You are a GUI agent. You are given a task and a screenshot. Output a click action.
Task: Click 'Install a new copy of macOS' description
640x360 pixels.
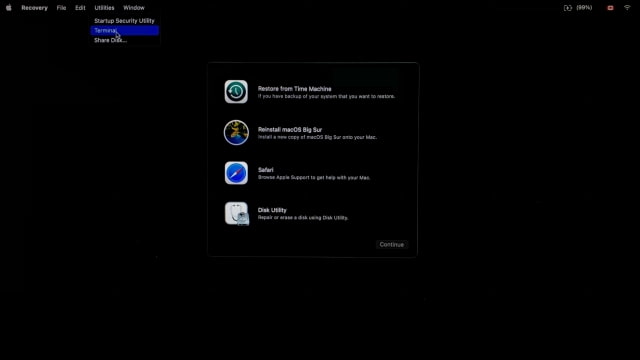click(317, 138)
